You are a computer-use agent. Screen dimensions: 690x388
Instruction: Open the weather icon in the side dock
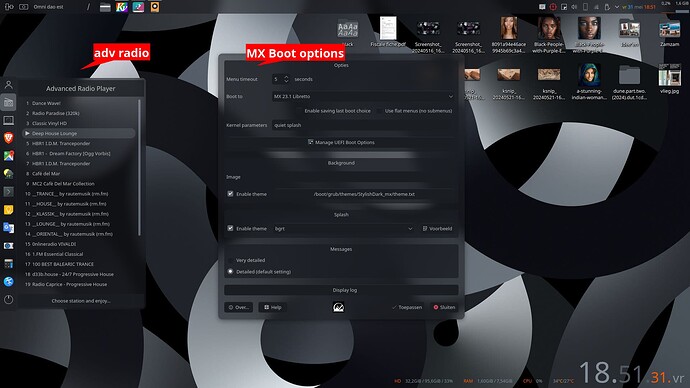click(x=8, y=174)
